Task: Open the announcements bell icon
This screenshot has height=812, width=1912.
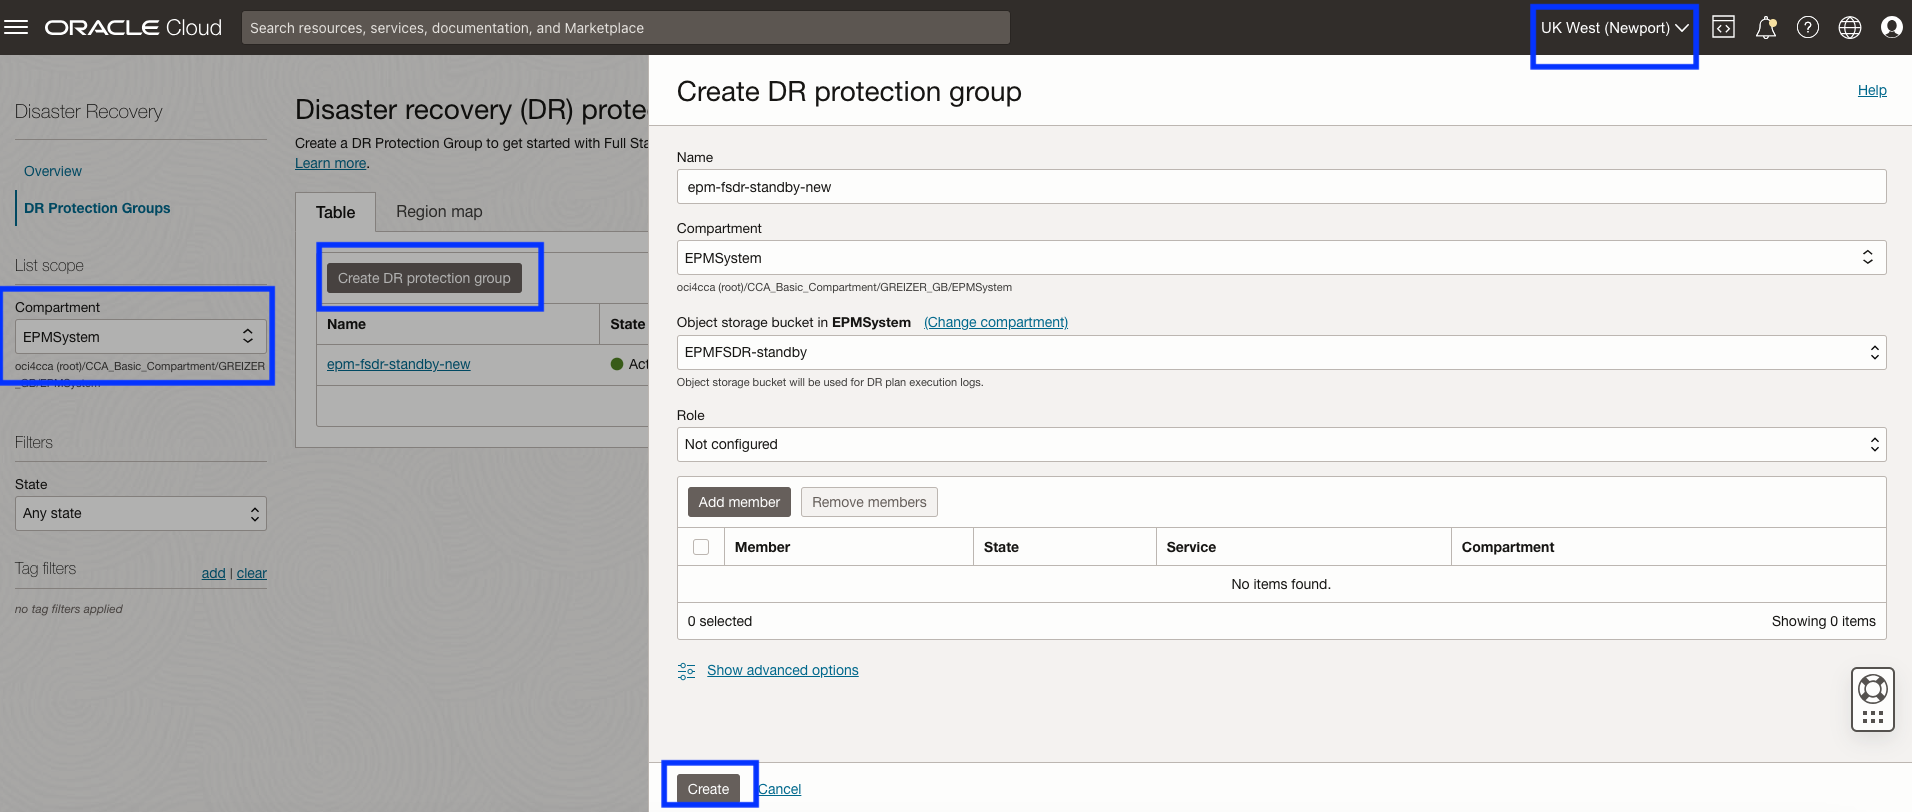Action: pos(1766,27)
